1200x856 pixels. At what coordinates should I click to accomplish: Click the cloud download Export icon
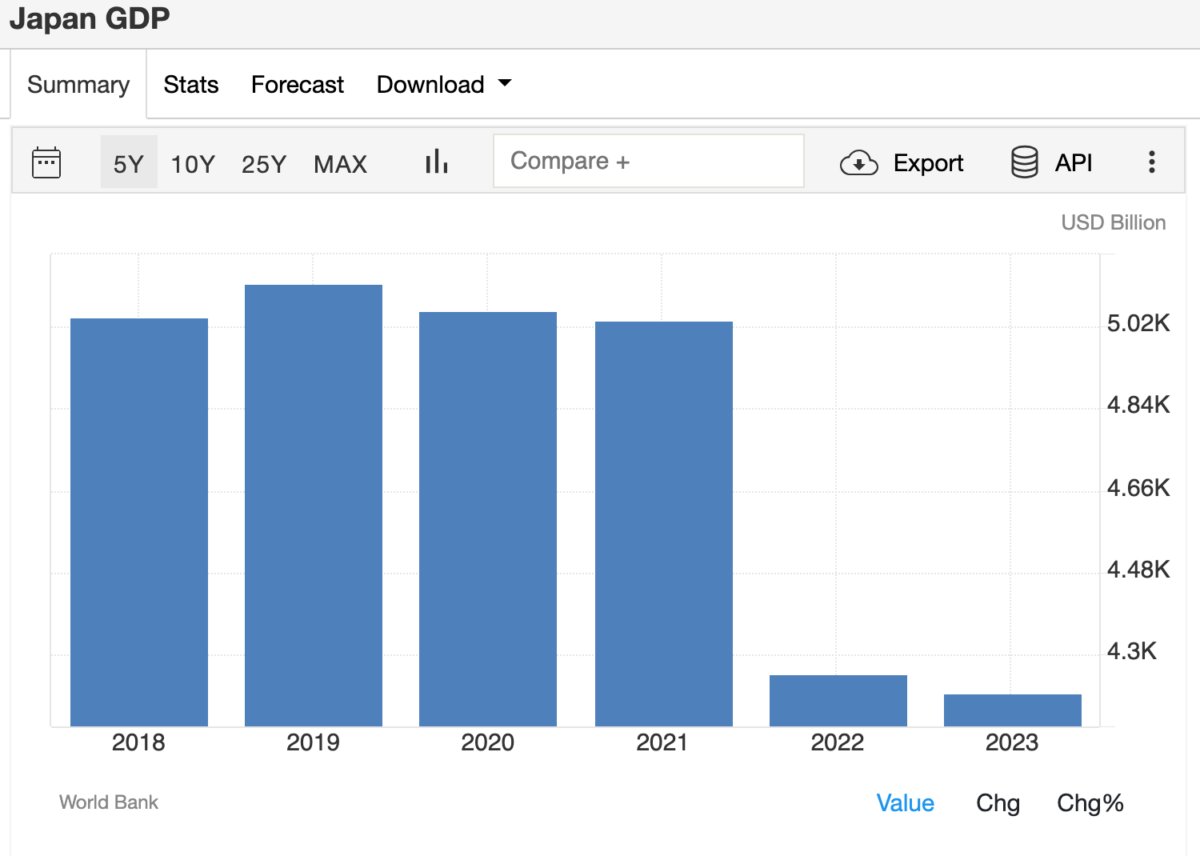[858, 163]
